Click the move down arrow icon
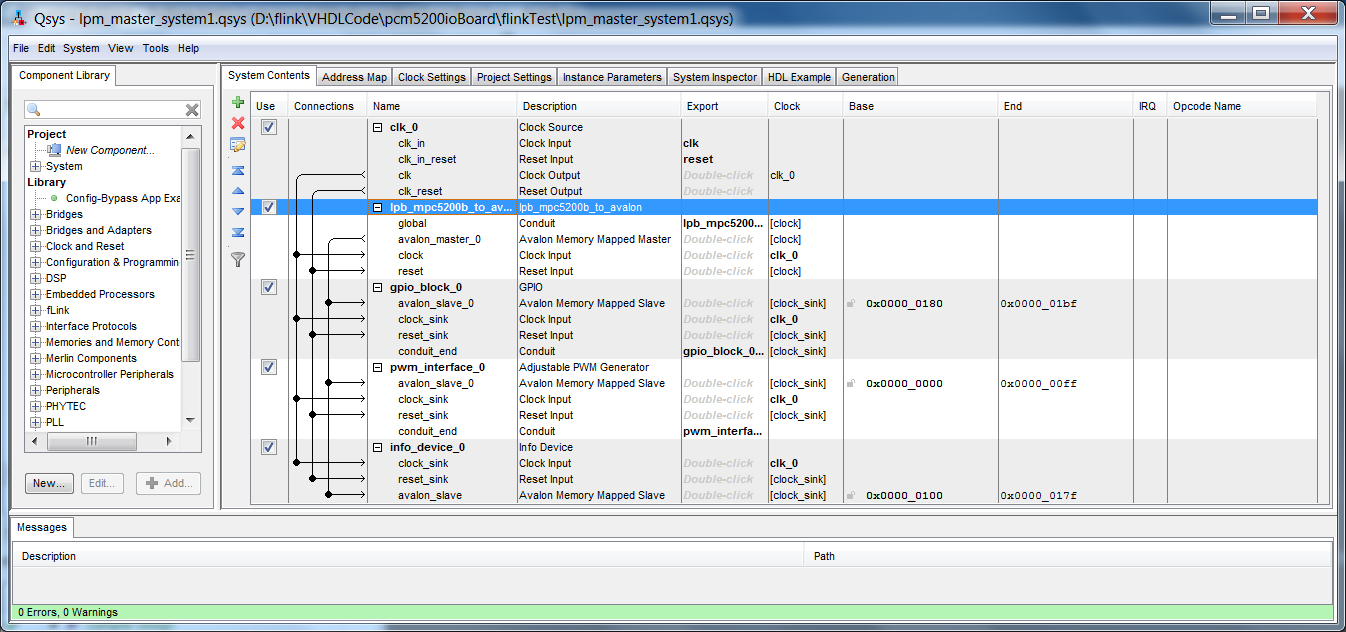This screenshot has height=632, width=1346. (238, 211)
